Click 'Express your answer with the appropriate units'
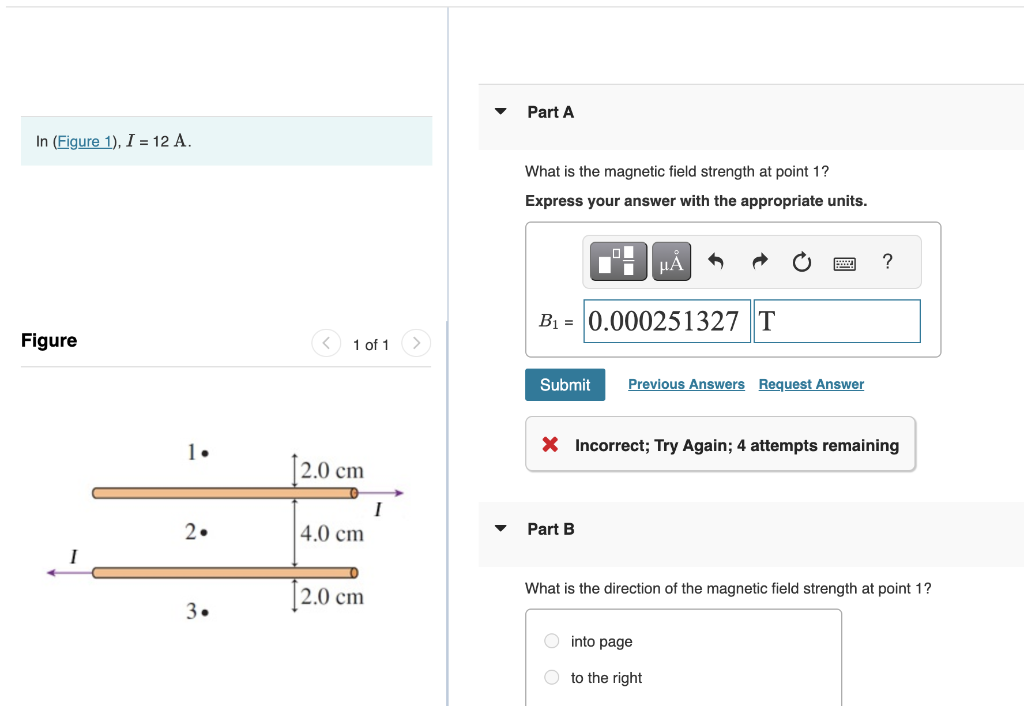1024x706 pixels. click(x=696, y=201)
